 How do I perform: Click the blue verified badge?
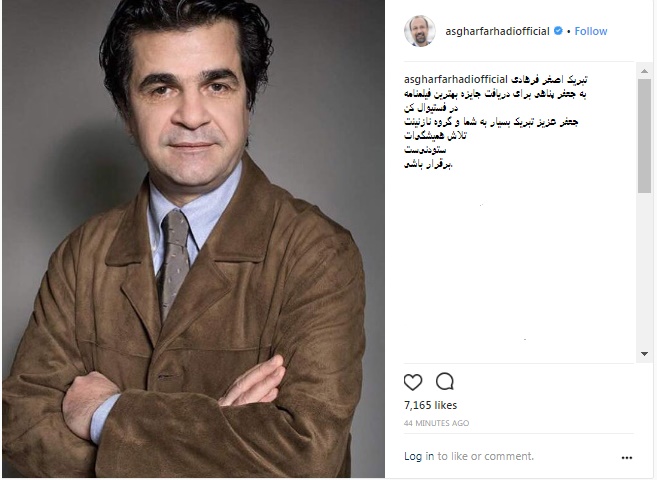(558, 31)
